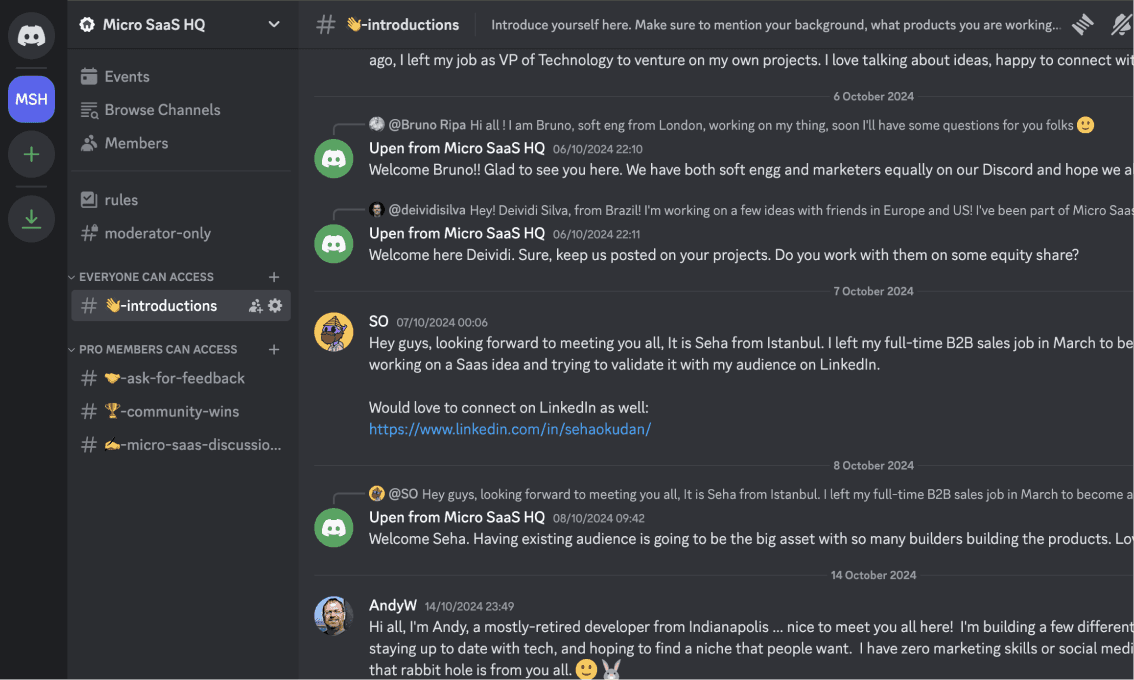1134x680 pixels.
Task: Select the MSH server icon
Action: tap(31, 99)
